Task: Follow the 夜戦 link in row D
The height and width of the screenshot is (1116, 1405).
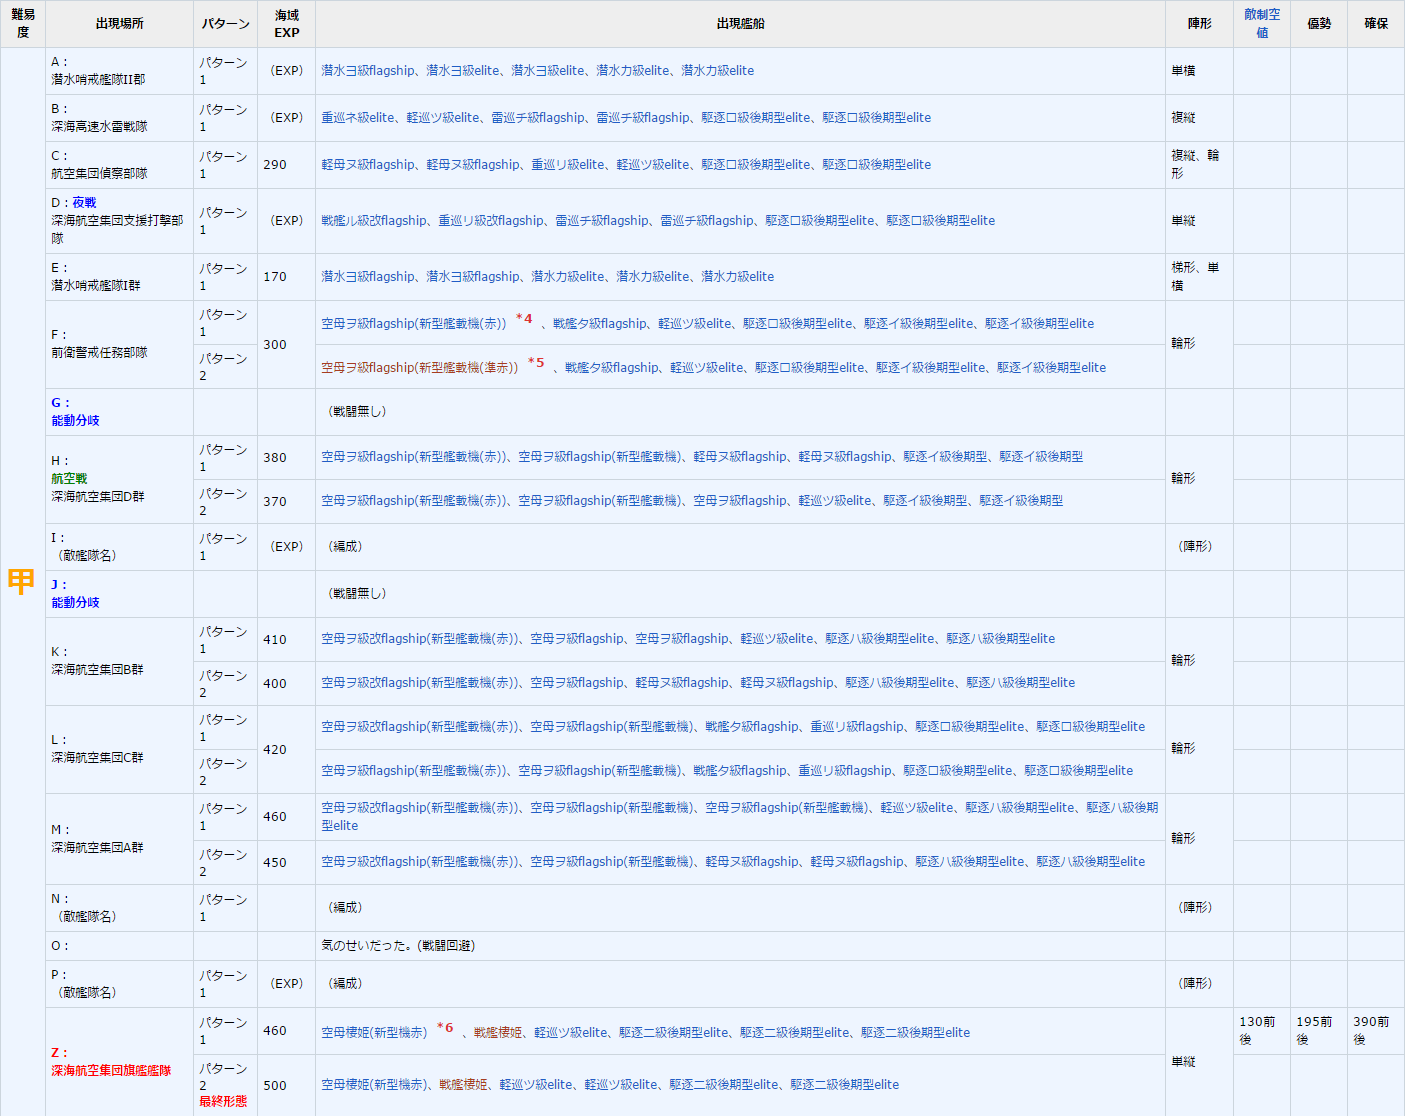Action: (84, 203)
